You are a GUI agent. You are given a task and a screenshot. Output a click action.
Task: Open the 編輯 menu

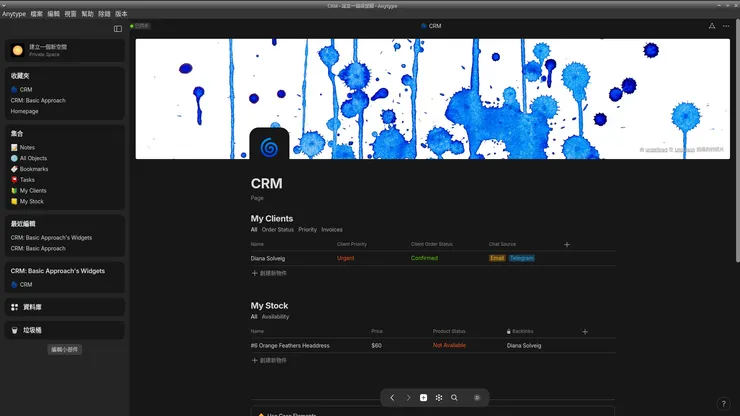53,14
